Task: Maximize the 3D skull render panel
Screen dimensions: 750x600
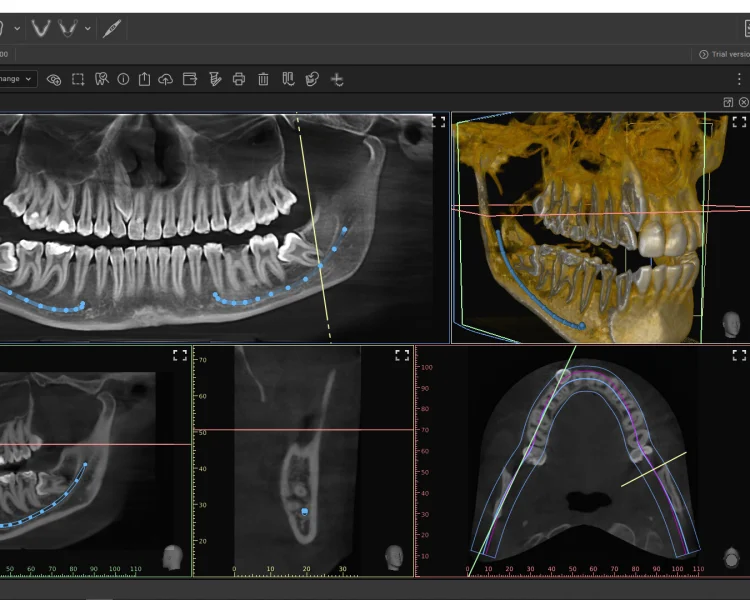Action: pos(739,122)
